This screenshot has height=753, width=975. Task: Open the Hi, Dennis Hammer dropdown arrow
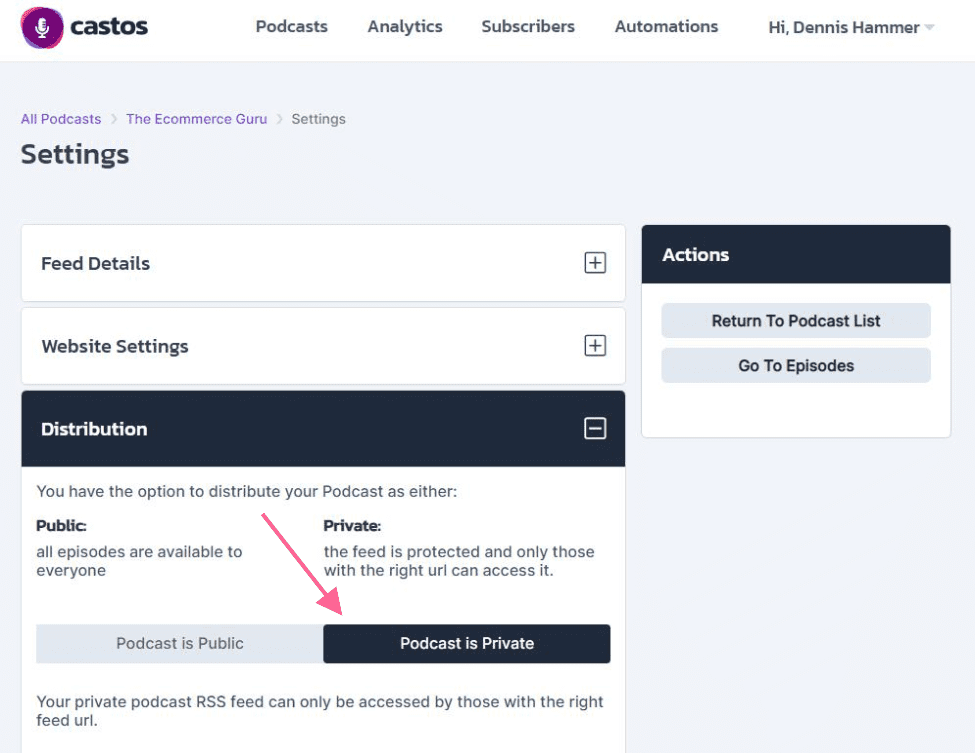pos(929,27)
